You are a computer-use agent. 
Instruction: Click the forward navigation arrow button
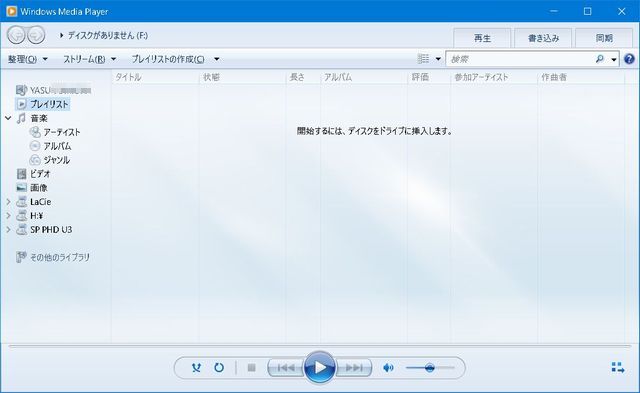[x=36, y=35]
